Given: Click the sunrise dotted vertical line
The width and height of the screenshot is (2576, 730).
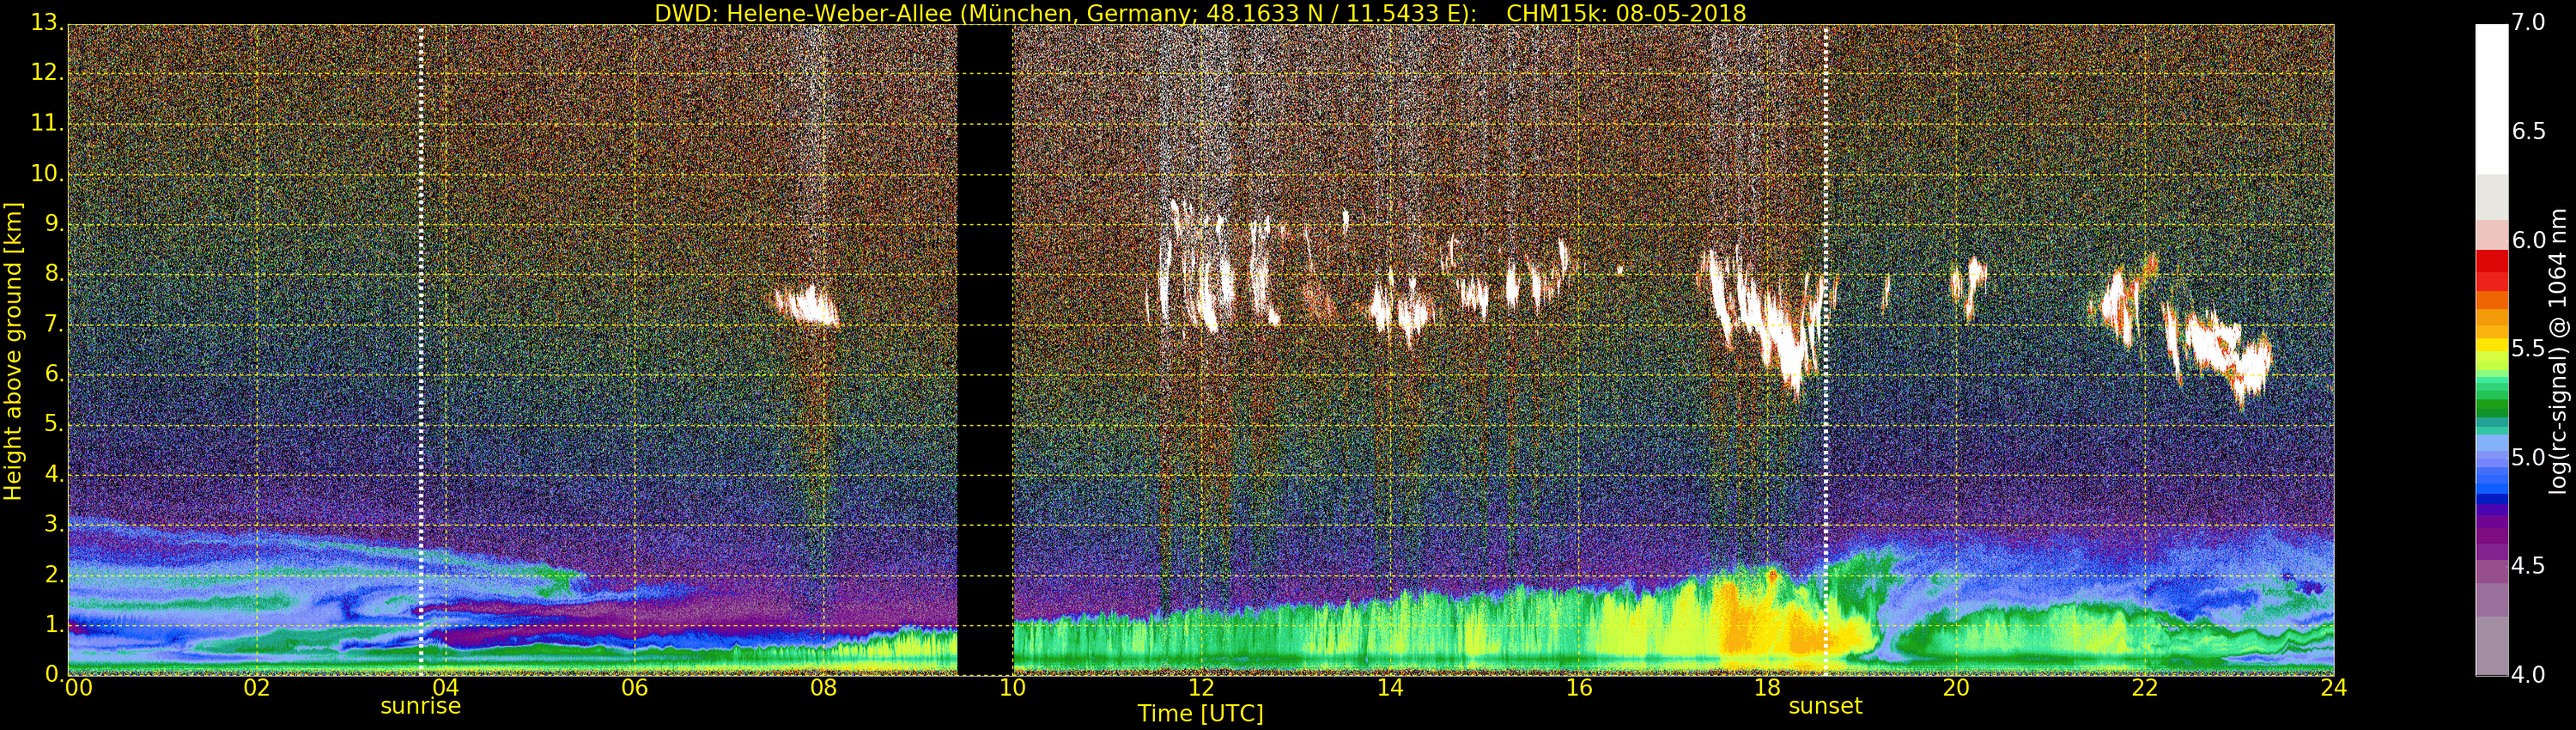Looking at the screenshot, I should 421,350.
